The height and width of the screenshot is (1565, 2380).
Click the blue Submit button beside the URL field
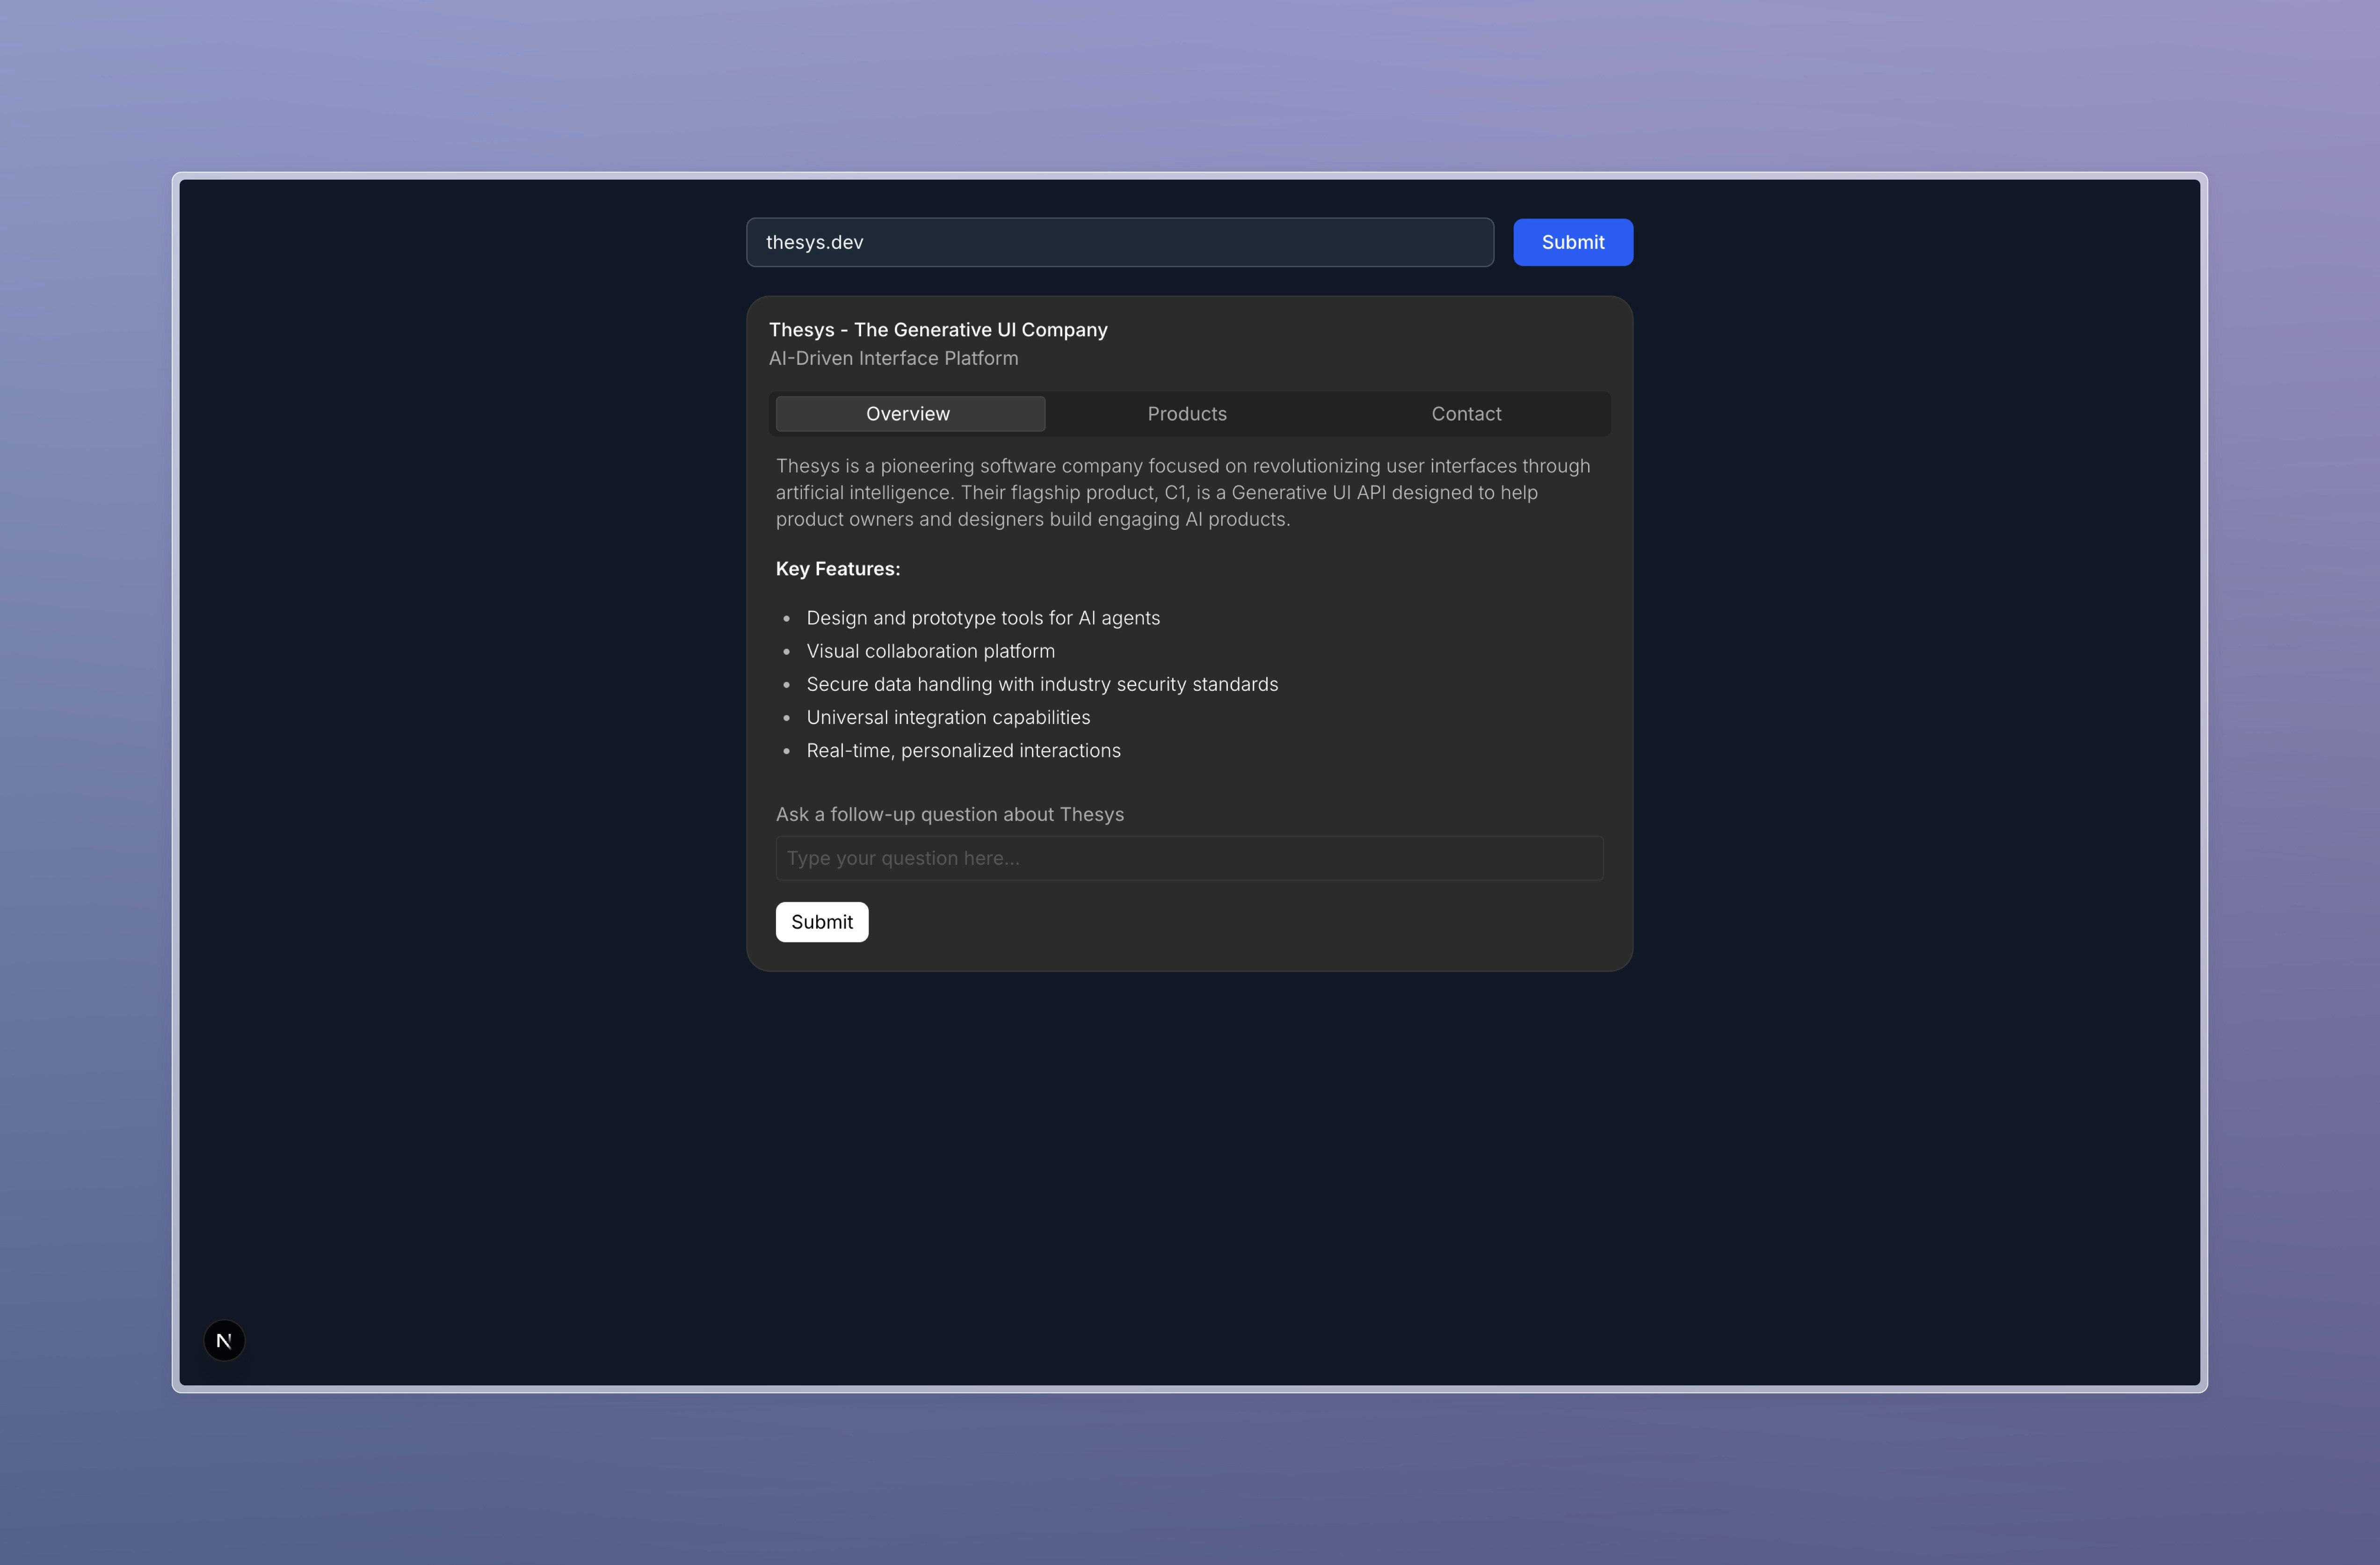click(1572, 242)
